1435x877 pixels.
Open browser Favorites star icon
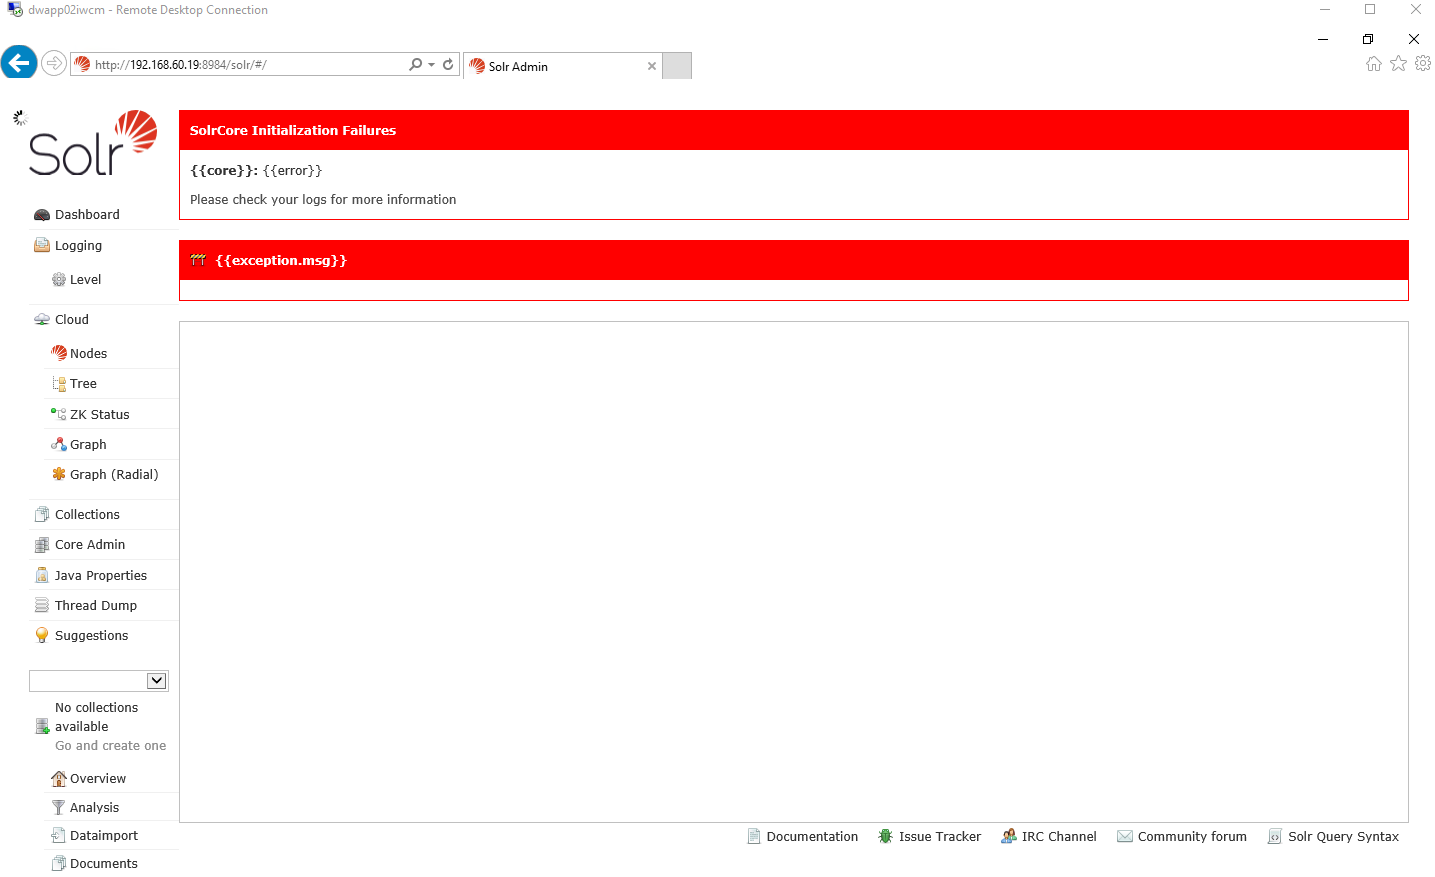tap(1398, 63)
